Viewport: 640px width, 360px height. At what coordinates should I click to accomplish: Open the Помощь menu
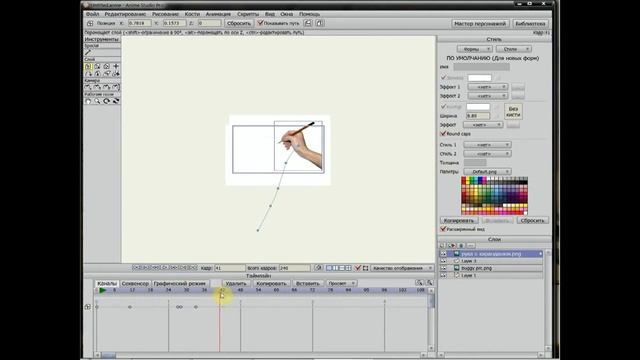309,14
